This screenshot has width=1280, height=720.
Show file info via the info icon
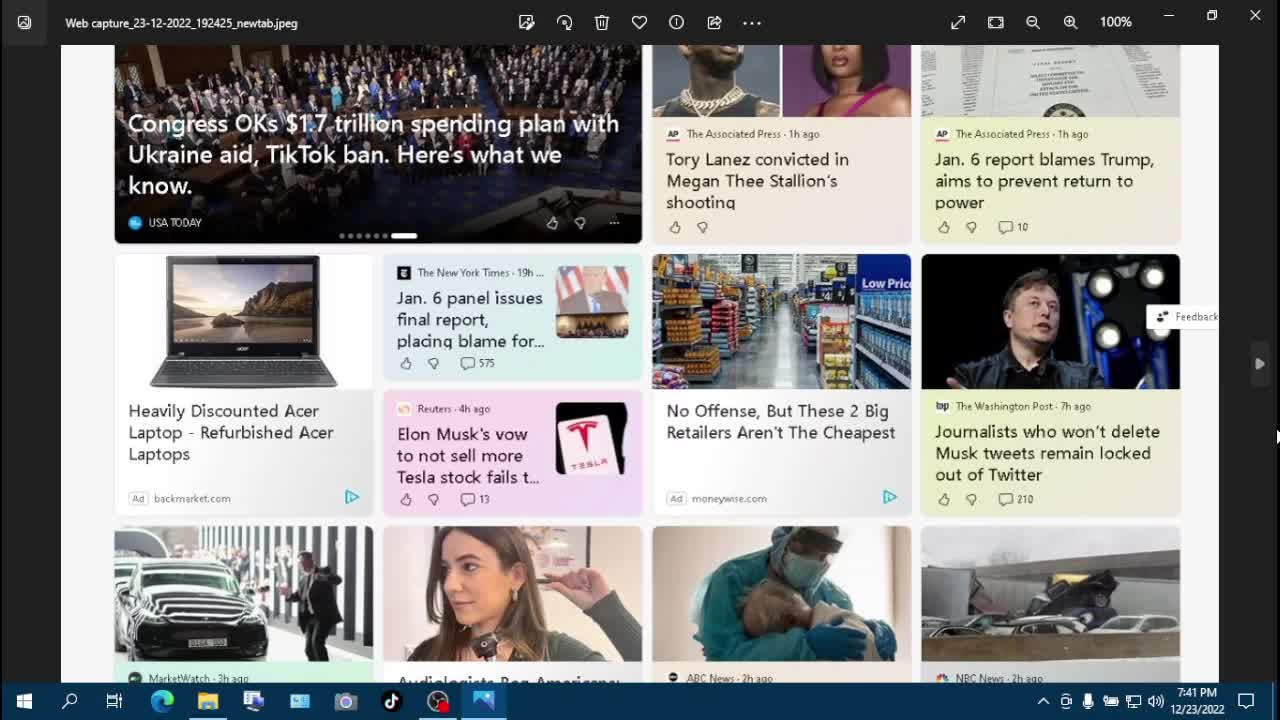tap(677, 22)
